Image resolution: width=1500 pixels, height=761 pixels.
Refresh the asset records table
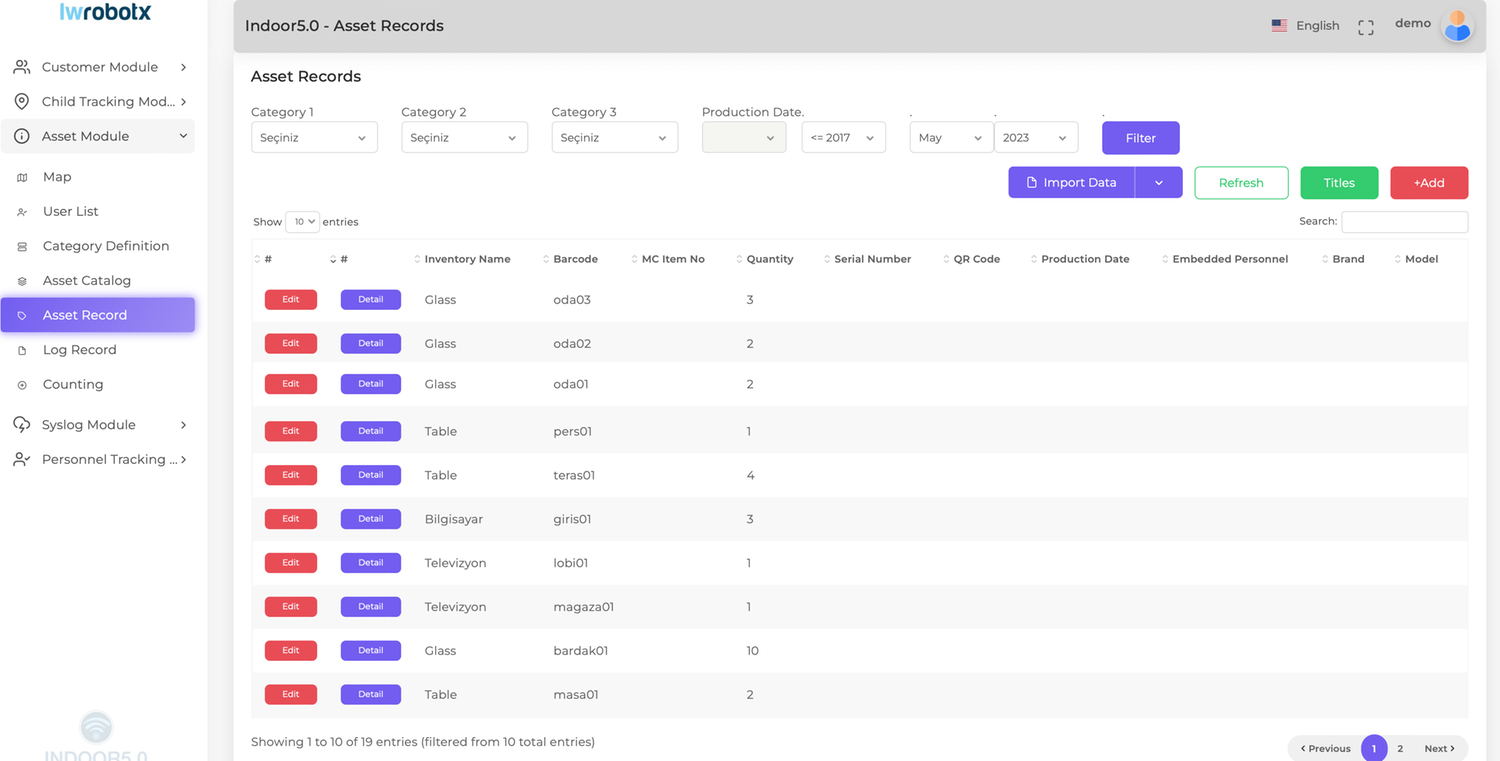pyautogui.click(x=1241, y=183)
